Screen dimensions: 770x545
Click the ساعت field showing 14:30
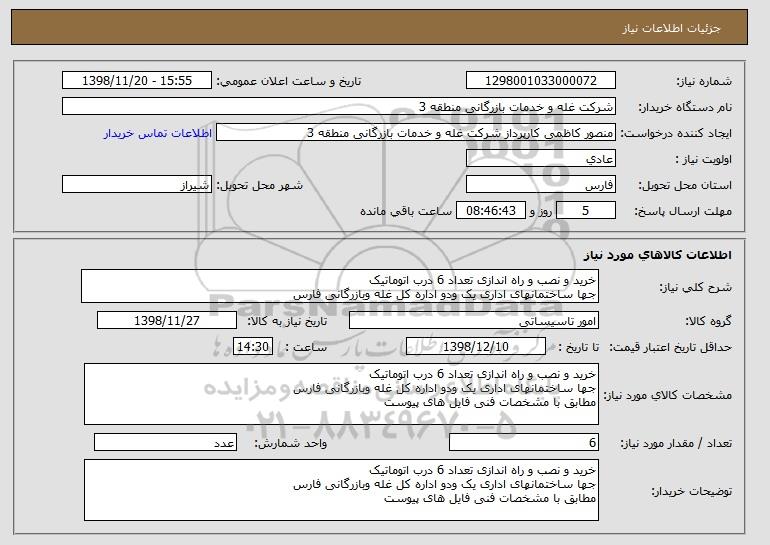click(x=253, y=347)
